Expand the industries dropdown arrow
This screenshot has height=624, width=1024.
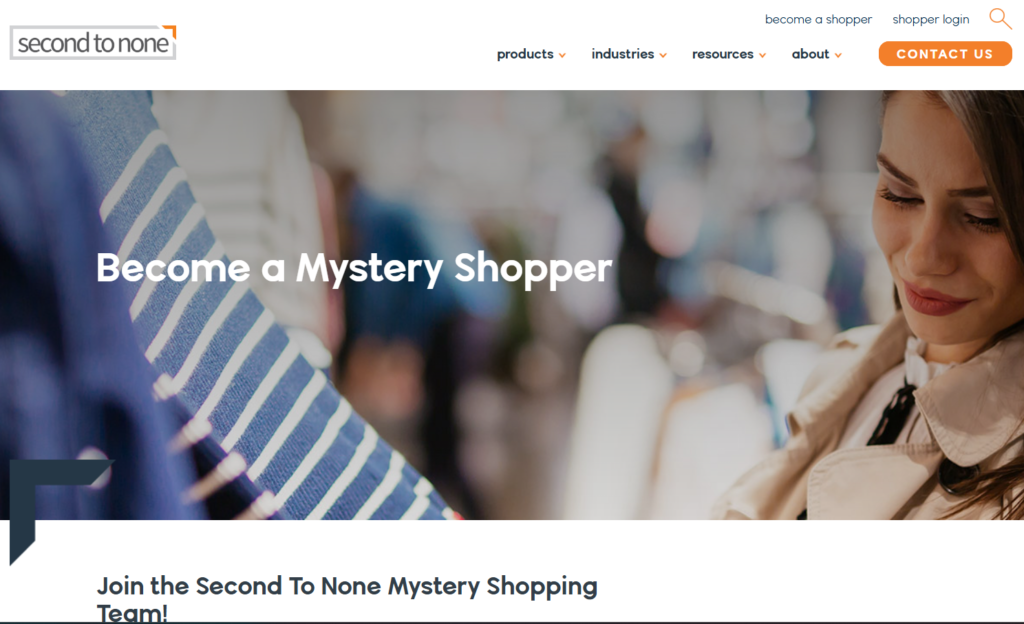663,55
